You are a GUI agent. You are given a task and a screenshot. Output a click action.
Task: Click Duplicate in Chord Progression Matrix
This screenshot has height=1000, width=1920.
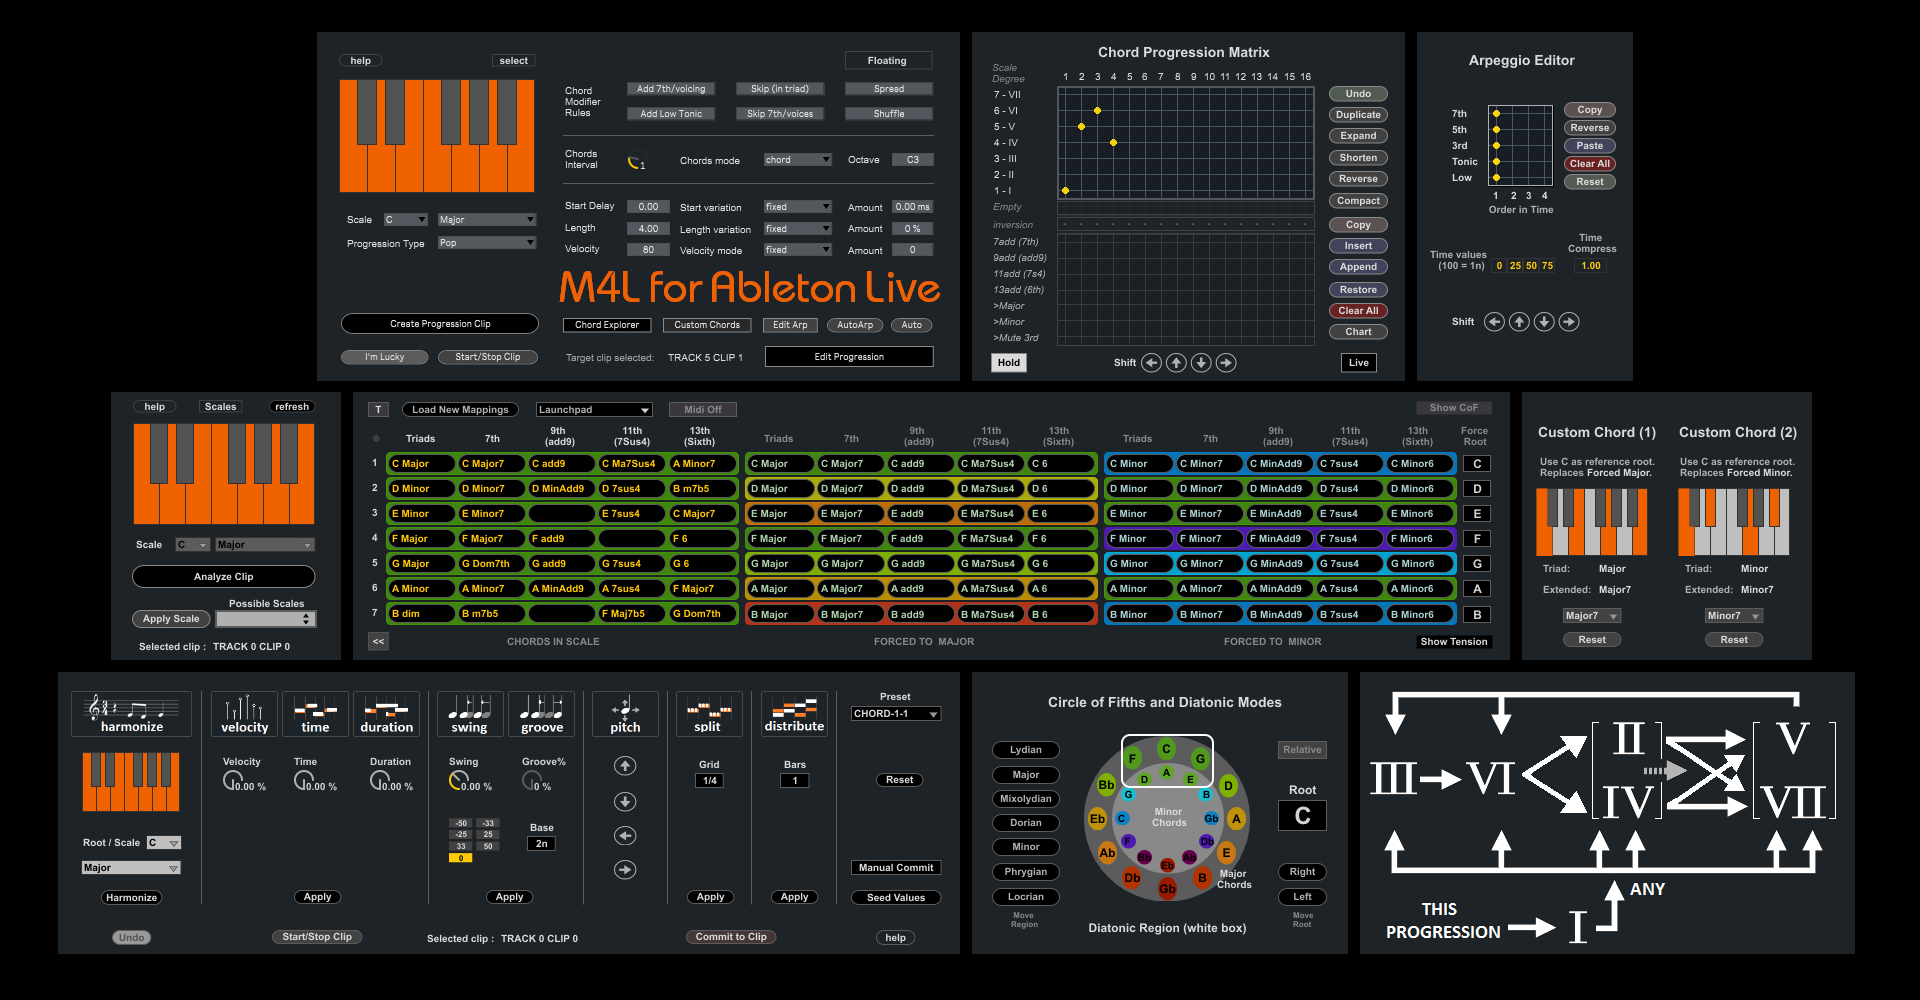(x=1358, y=115)
